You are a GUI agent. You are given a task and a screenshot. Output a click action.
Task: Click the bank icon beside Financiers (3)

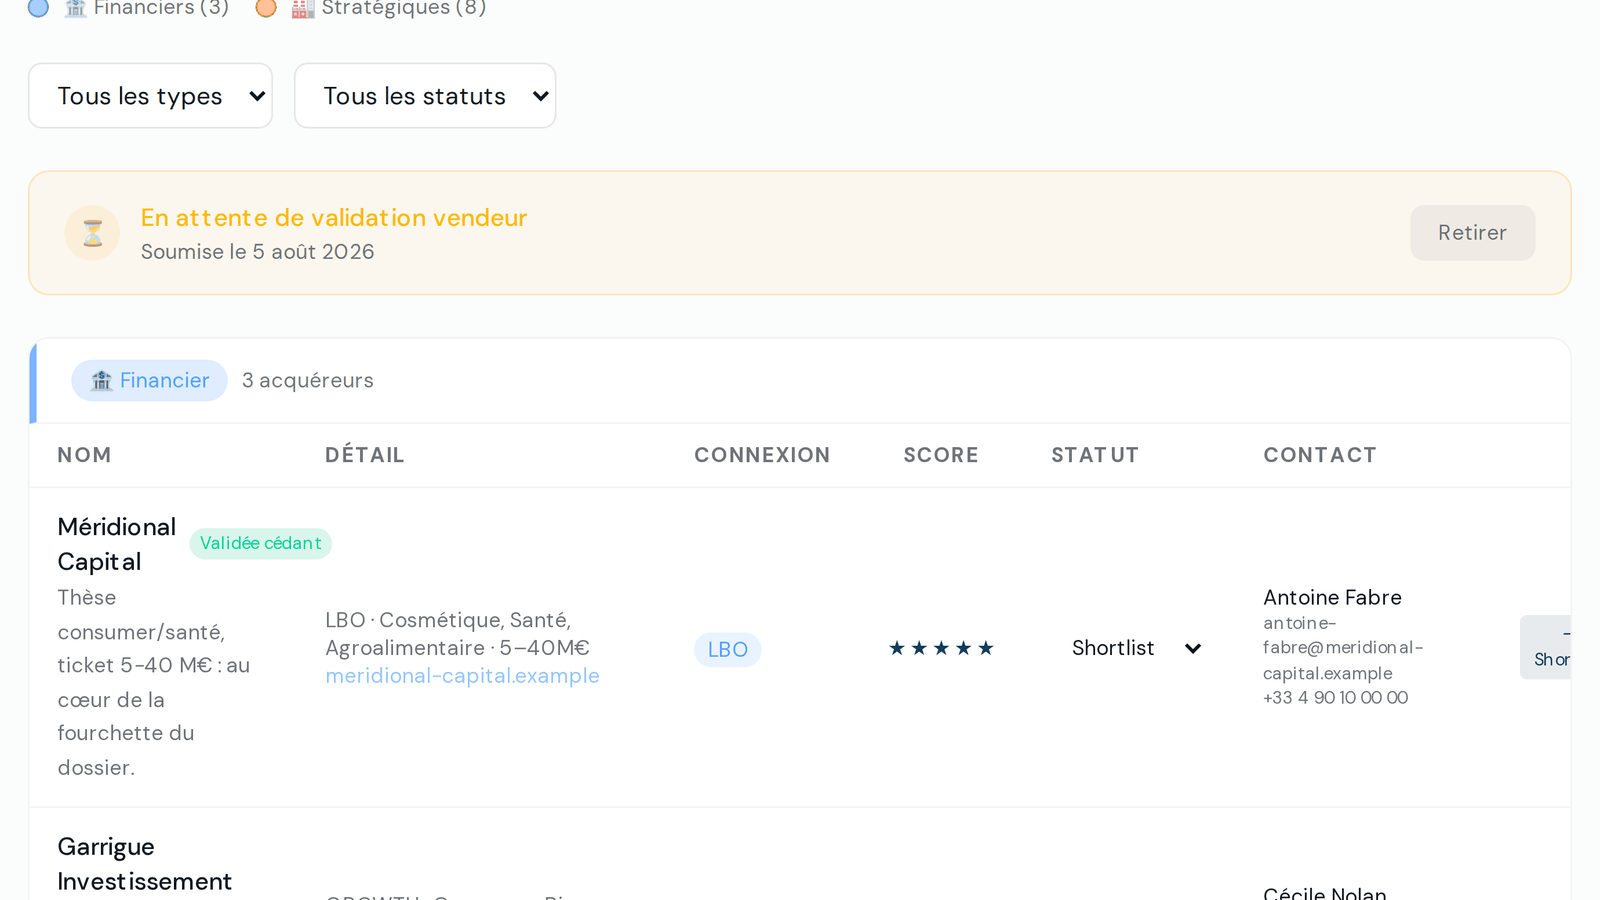pos(75,8)
